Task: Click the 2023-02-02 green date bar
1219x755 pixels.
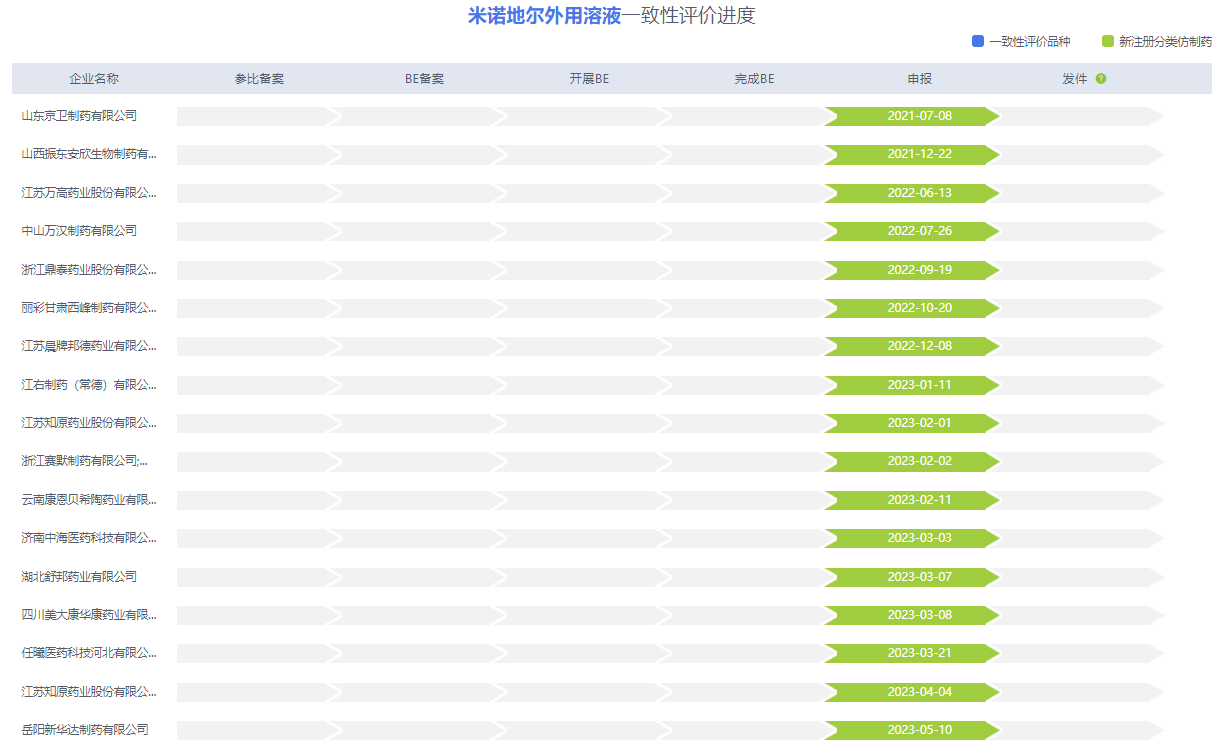Action: [x=912, y=461]
